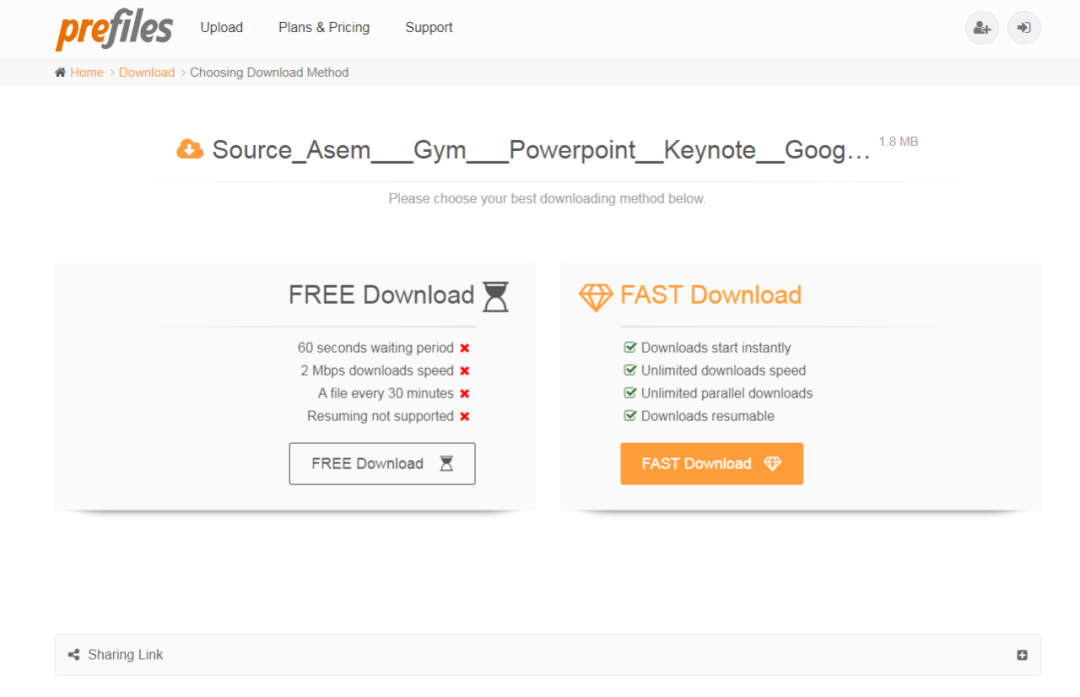The width and height of the screenshot is (1080, 697).
Task: Click the 1.8 MB file size
Action: tap(898, 141)
